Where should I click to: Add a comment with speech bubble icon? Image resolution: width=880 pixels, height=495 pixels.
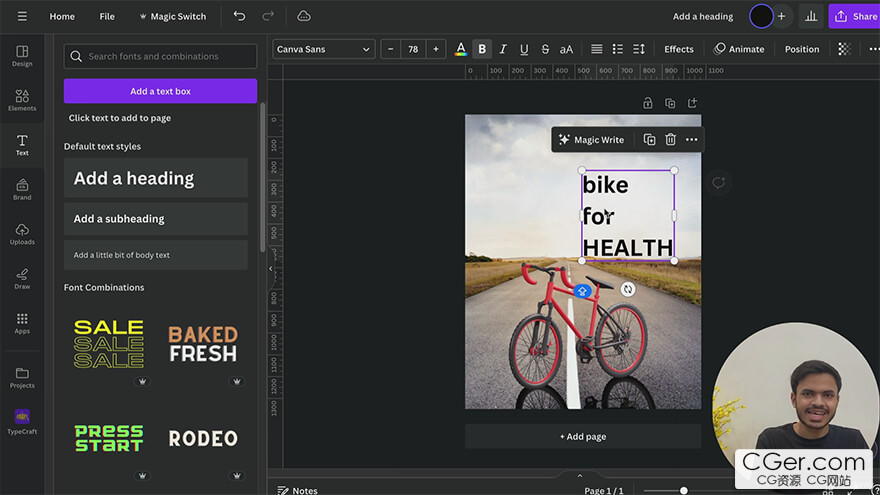pos(718,183)
